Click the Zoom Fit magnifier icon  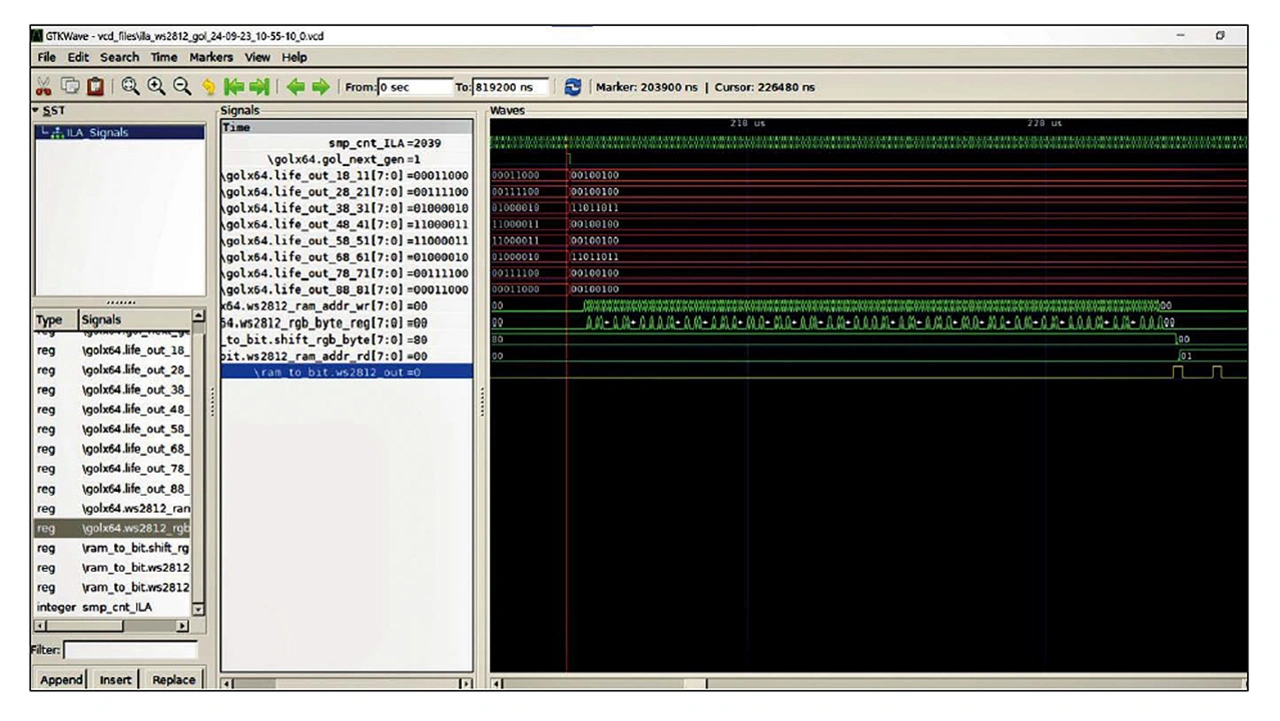(130, 87)
